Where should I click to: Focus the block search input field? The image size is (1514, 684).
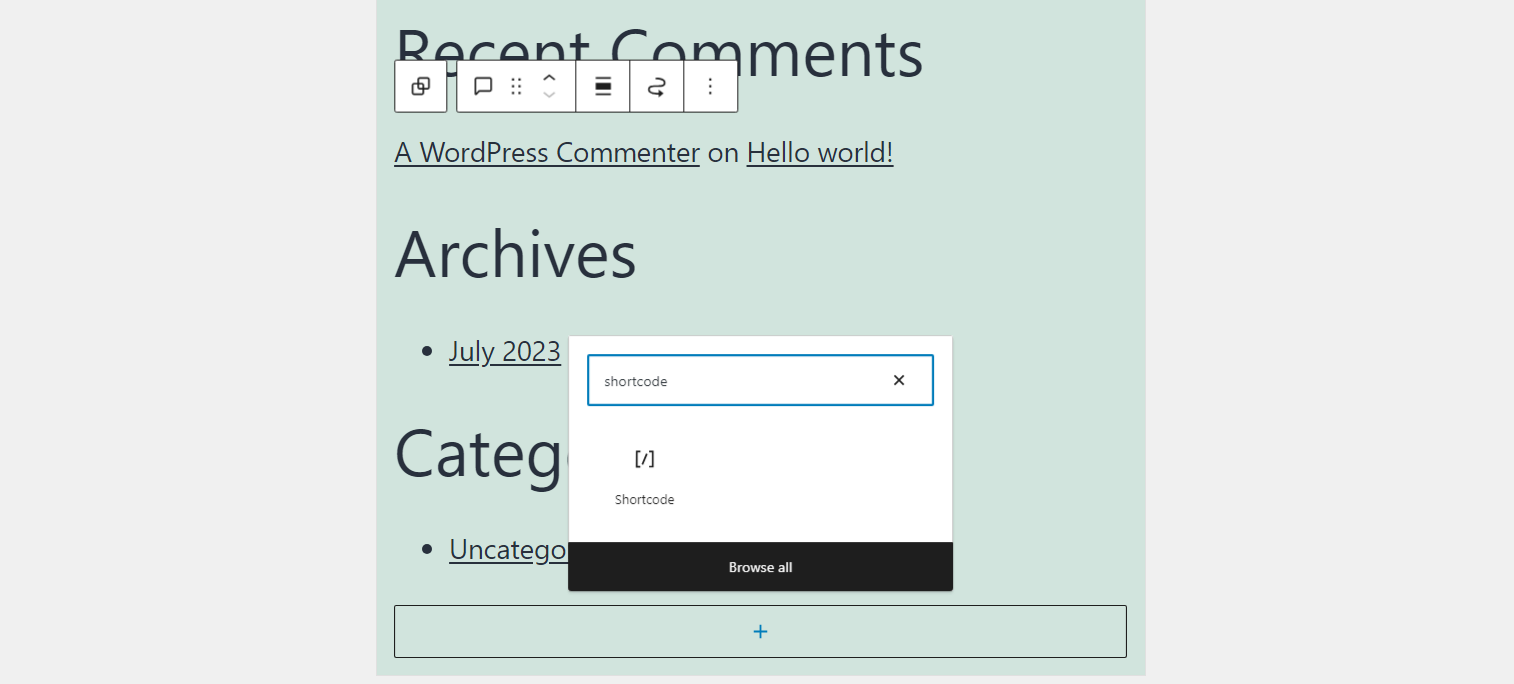click(740, 380)
